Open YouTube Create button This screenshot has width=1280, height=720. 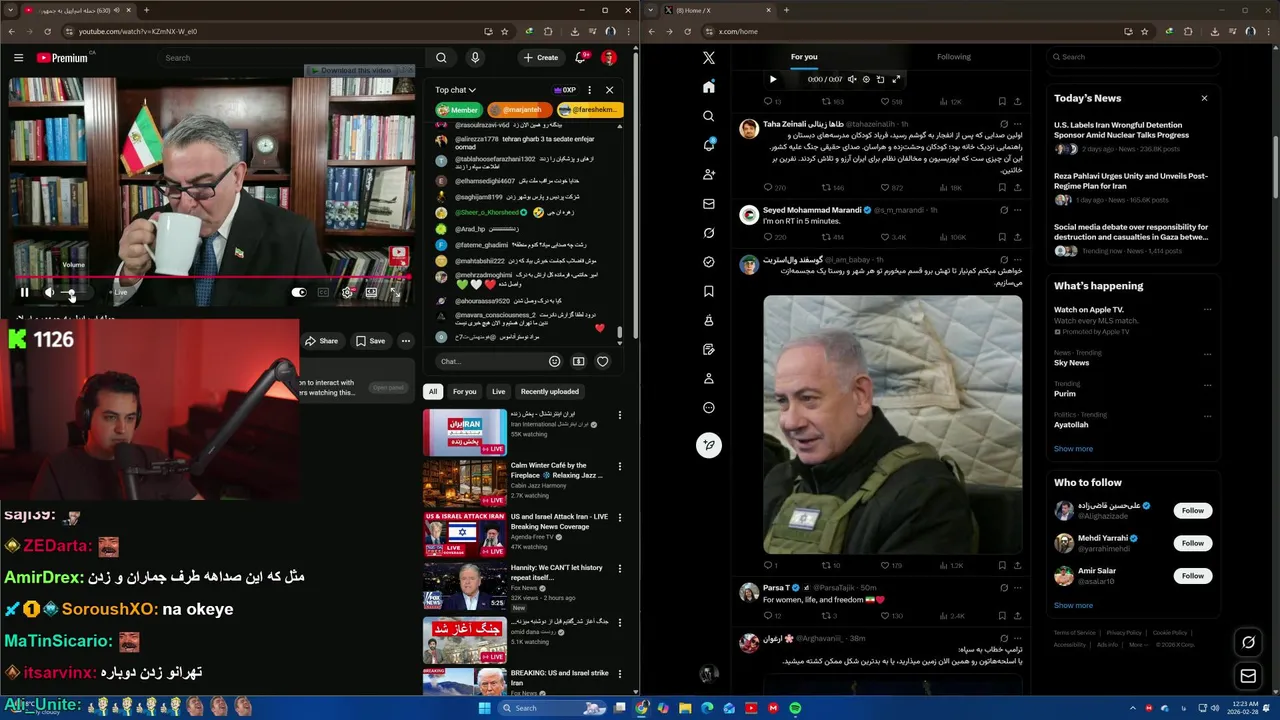pyautogui.click(x=541, y=58)
